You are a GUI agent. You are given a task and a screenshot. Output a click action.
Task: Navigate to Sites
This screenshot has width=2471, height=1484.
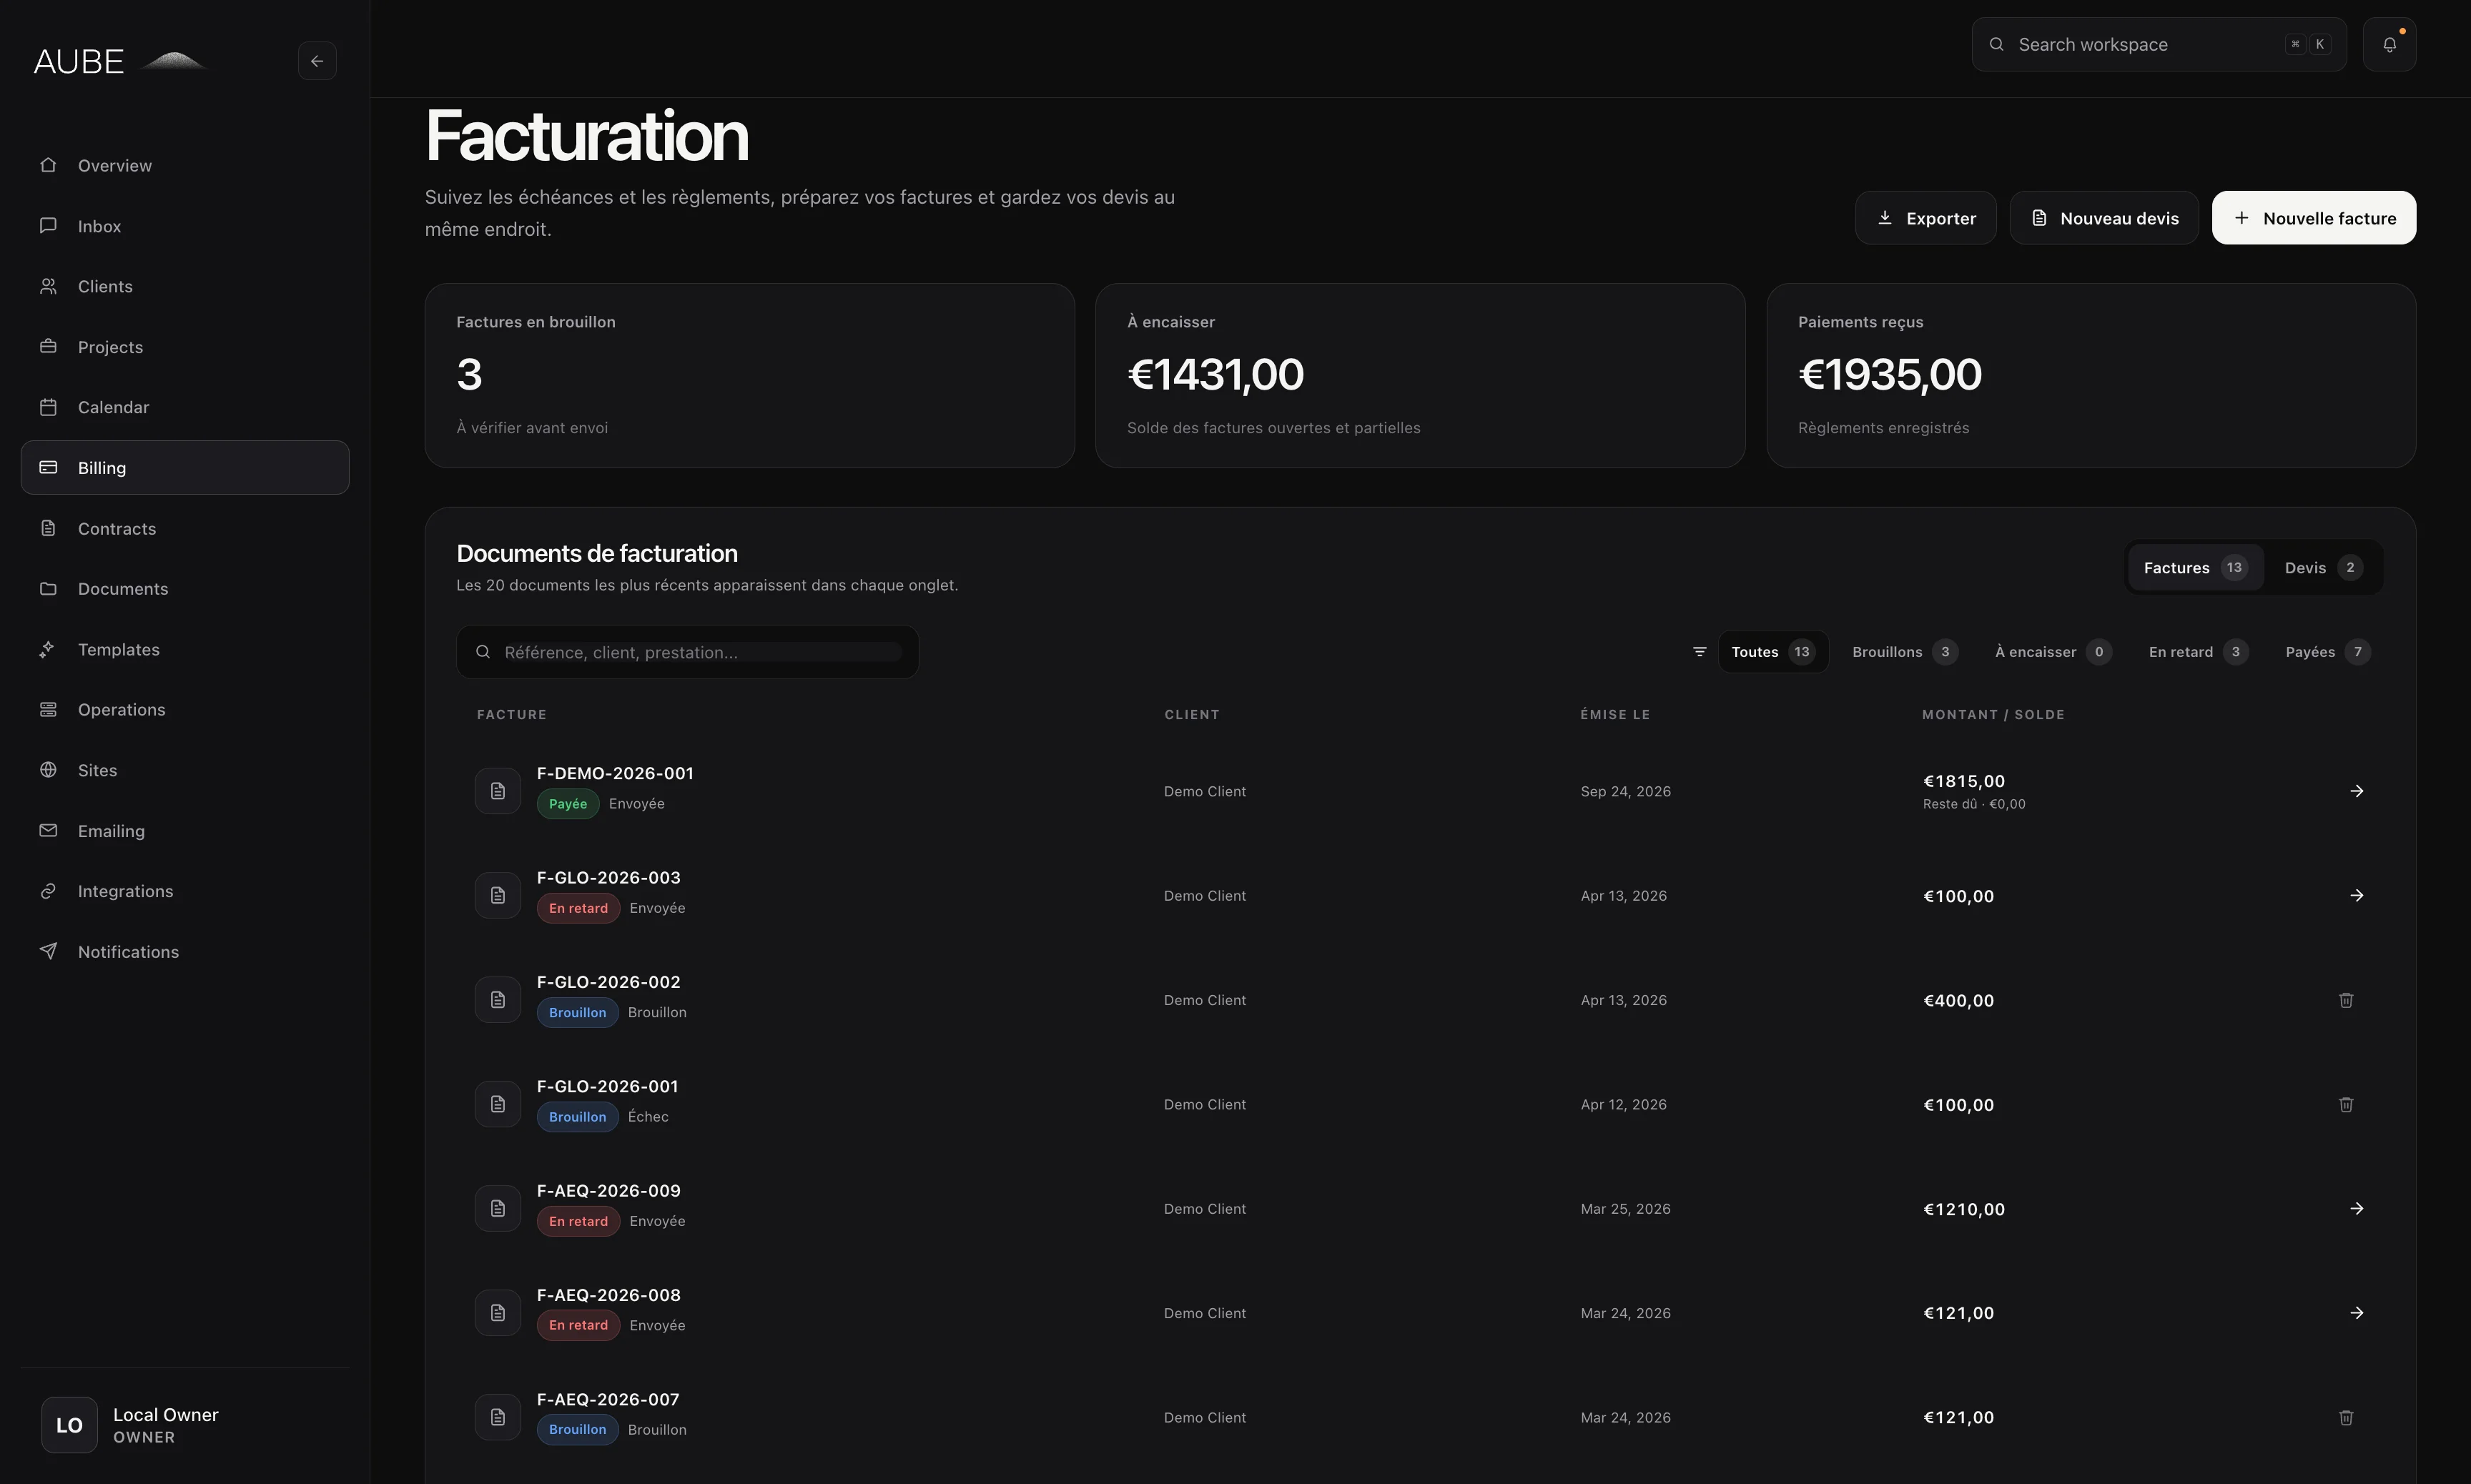[185, 770]
